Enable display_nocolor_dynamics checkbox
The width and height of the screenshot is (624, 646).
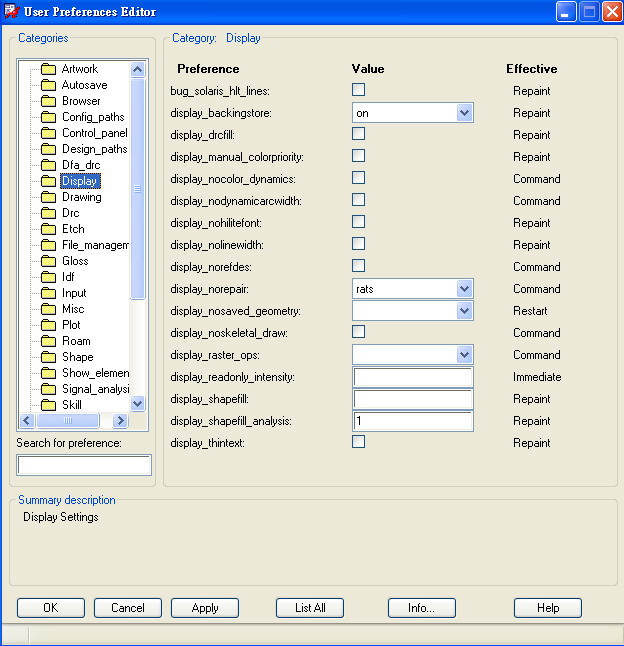pyautogui.click(x=358, y=178)
